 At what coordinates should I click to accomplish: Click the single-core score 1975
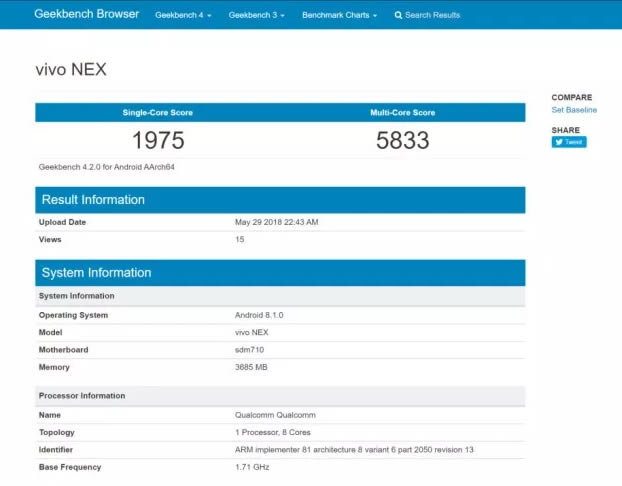[x=158, y=141]
